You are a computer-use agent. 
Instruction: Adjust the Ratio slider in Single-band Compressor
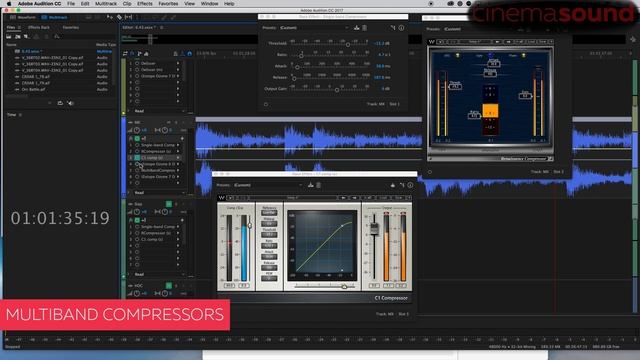click(x=301, y=56)
